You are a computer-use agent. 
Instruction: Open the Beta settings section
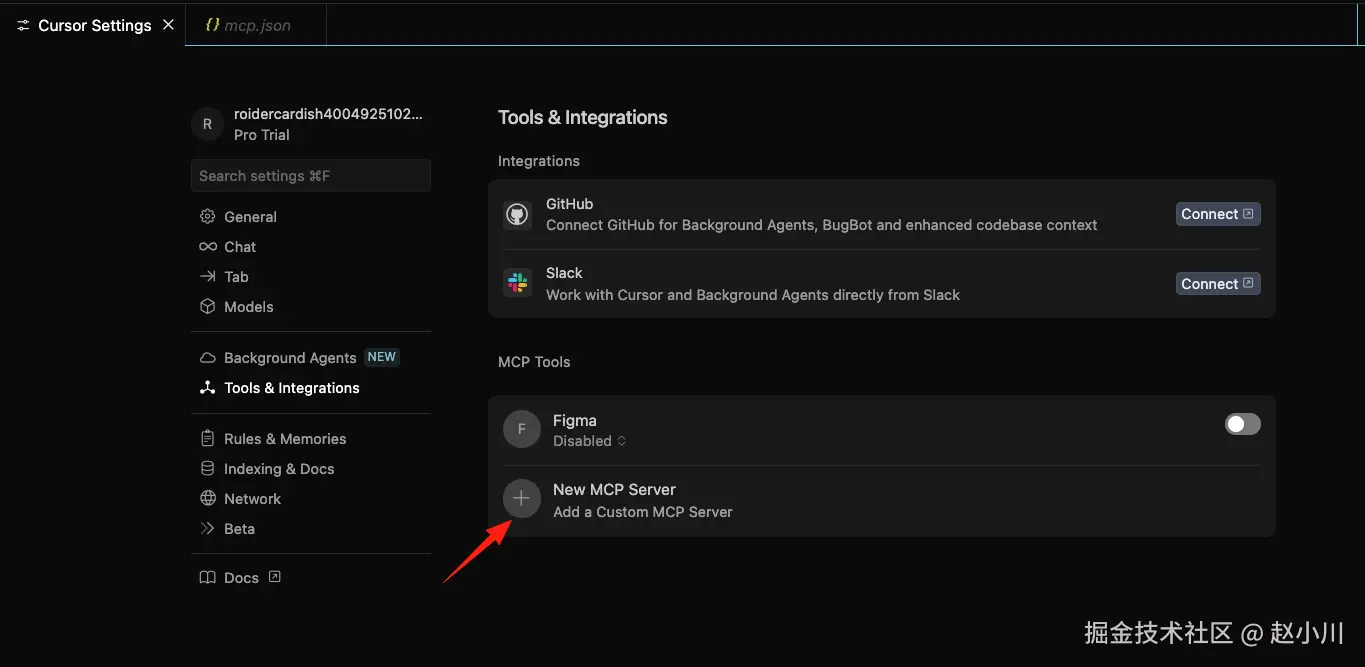(x=239, y=529)
